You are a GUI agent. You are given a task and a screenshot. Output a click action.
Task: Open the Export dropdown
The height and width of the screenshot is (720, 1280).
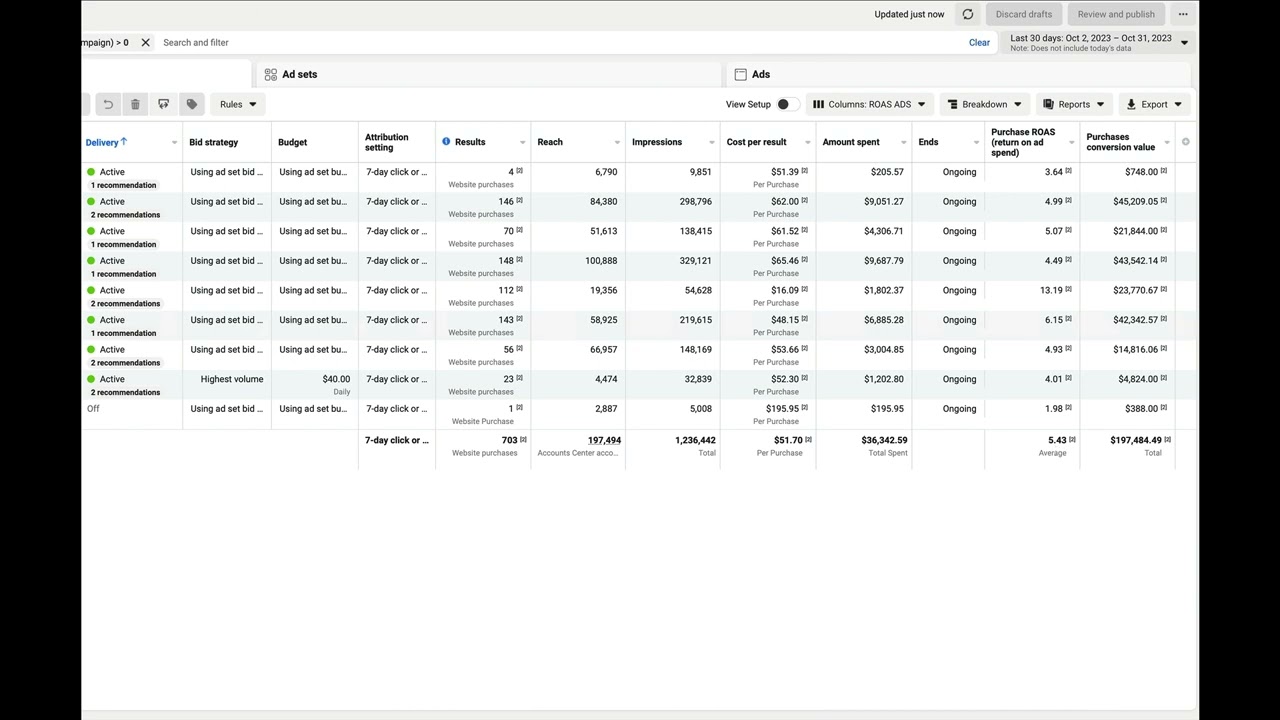point(1154,104)
